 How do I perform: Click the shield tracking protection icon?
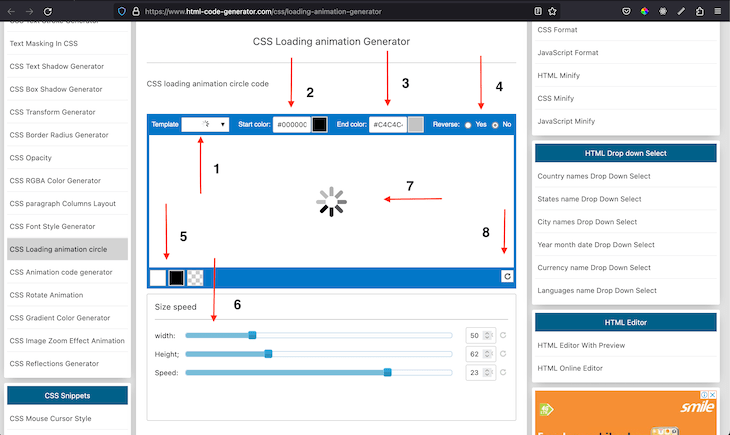click(122, 10)
